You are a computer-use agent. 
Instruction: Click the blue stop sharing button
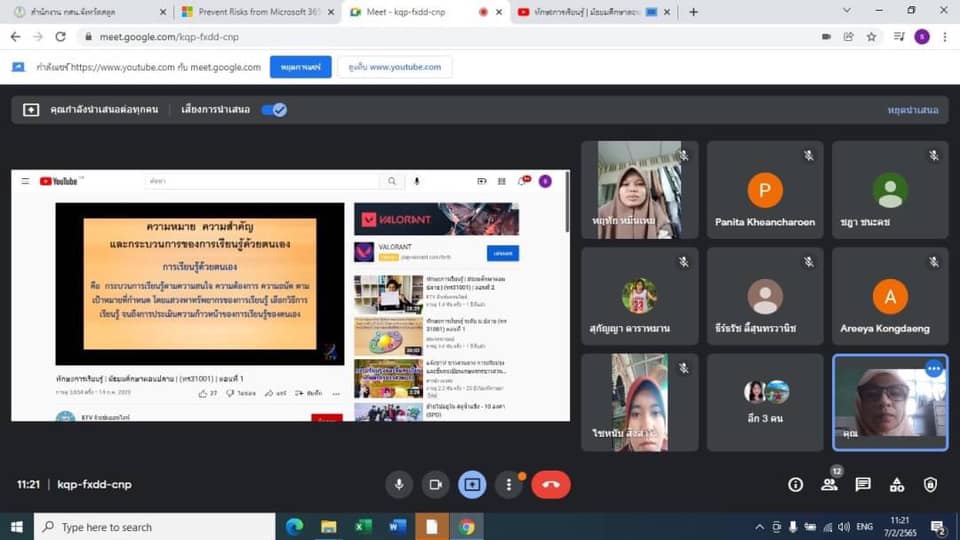tap(300, 67)
